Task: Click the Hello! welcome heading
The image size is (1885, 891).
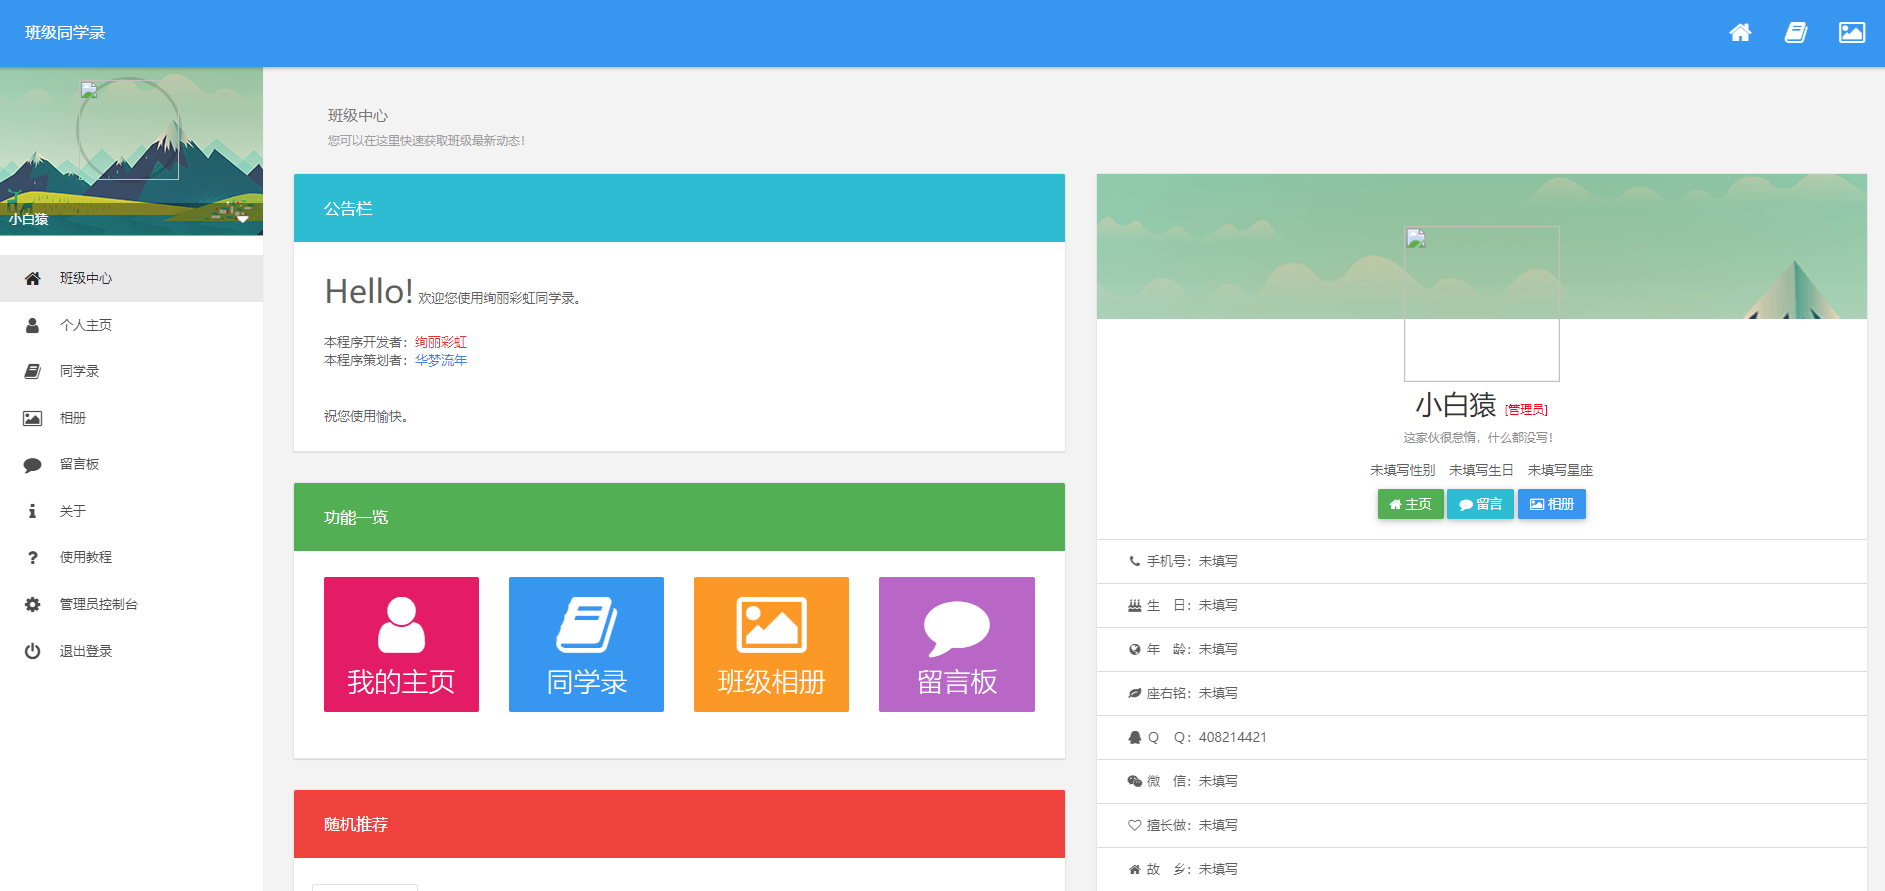Action: click(369, 291)
